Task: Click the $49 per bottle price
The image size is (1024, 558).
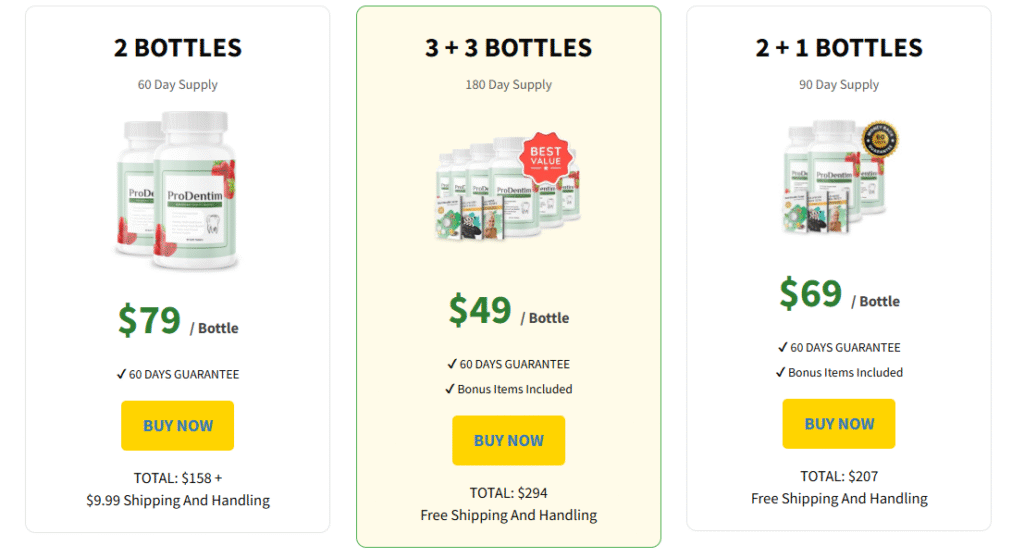Action: [480, 310]
